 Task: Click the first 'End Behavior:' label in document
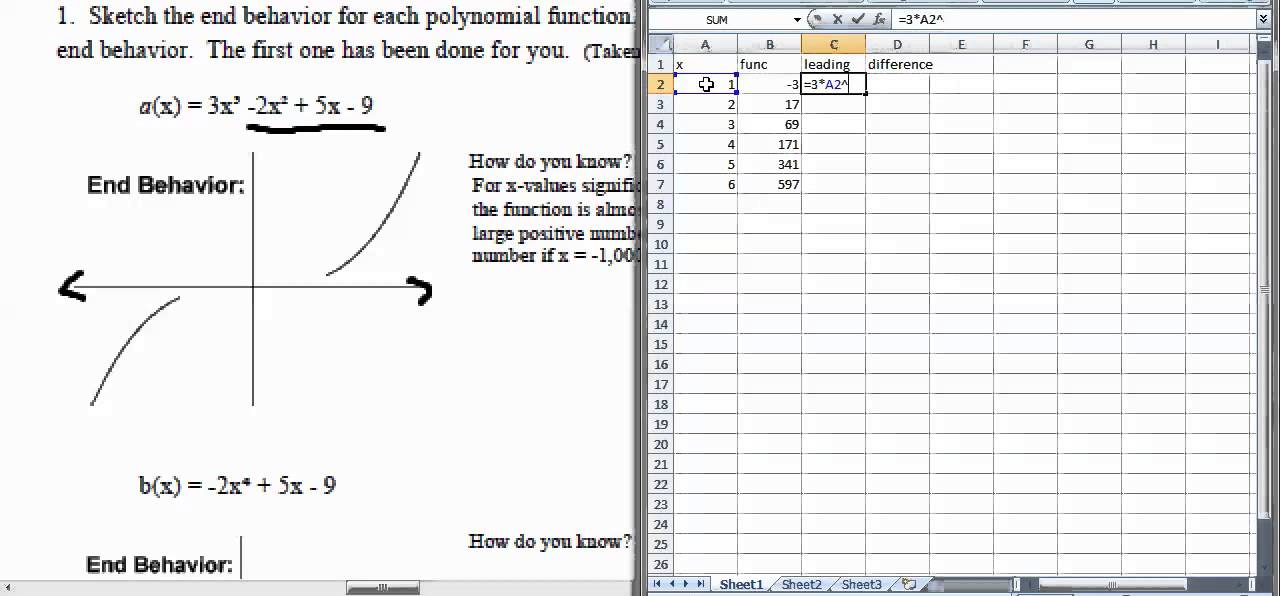point(166,185)
